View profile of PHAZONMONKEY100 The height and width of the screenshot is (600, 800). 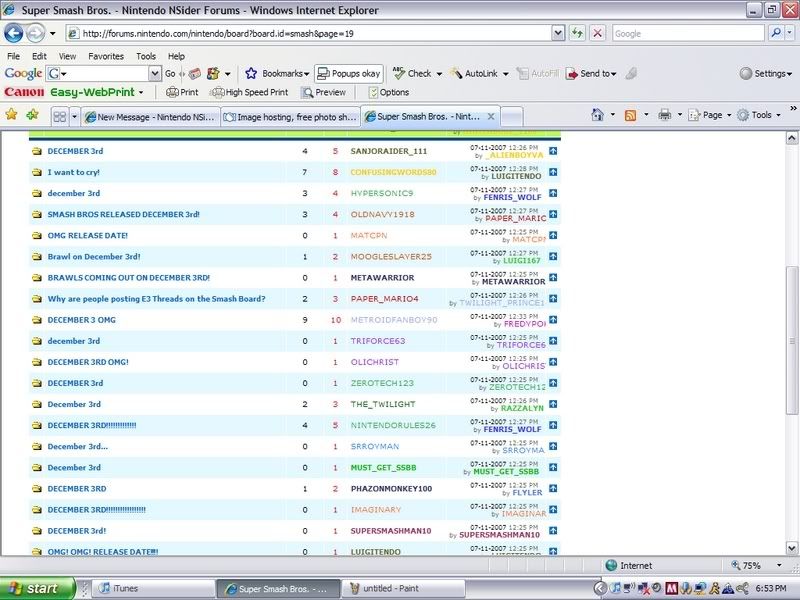pyautogui.click(x=391, y=489)
